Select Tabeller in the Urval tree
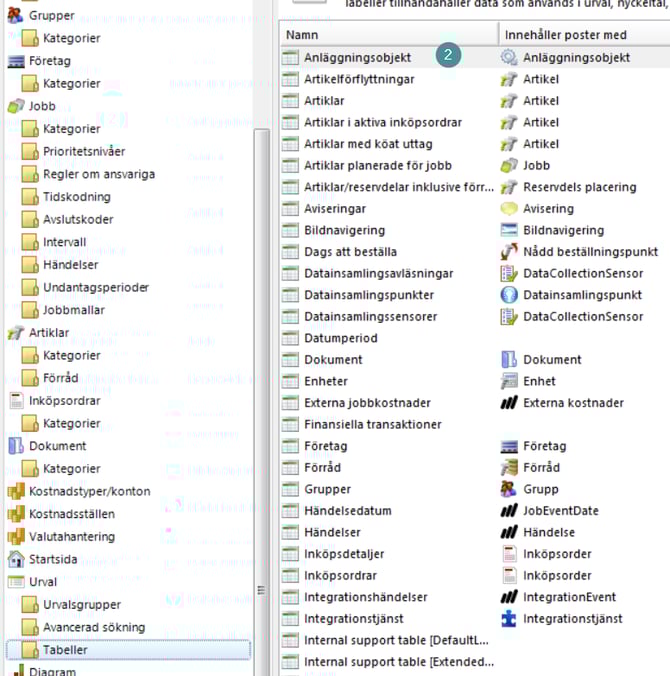Viewport: 670px width, 676px height. pos(65,650)
